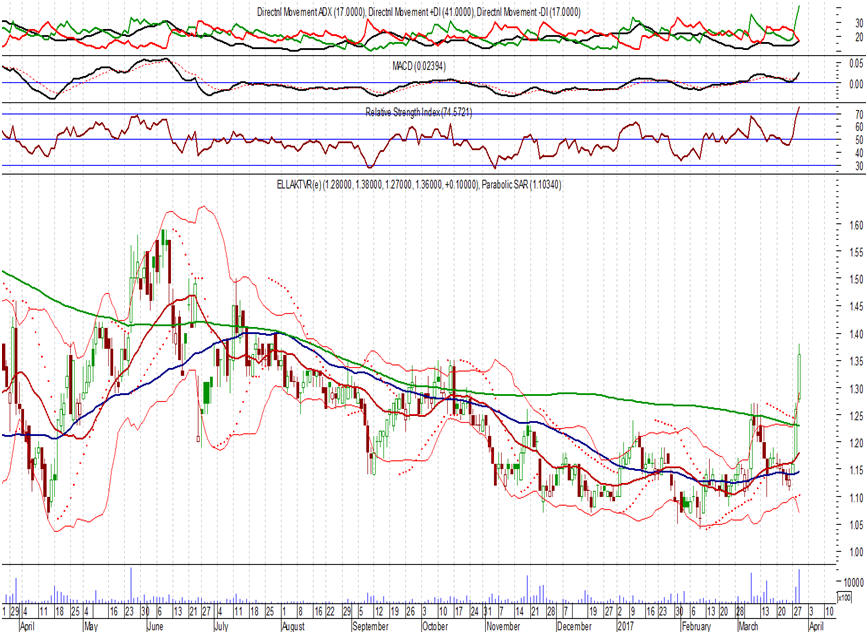Select the tallest volume bar at chart's right end
868x634 pixels.
coord(800,583)
